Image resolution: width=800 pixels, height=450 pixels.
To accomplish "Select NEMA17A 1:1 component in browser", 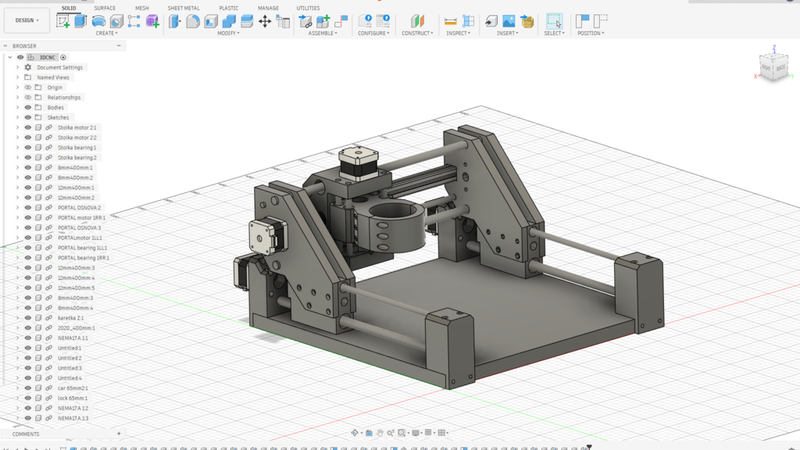I will (73, 338).
